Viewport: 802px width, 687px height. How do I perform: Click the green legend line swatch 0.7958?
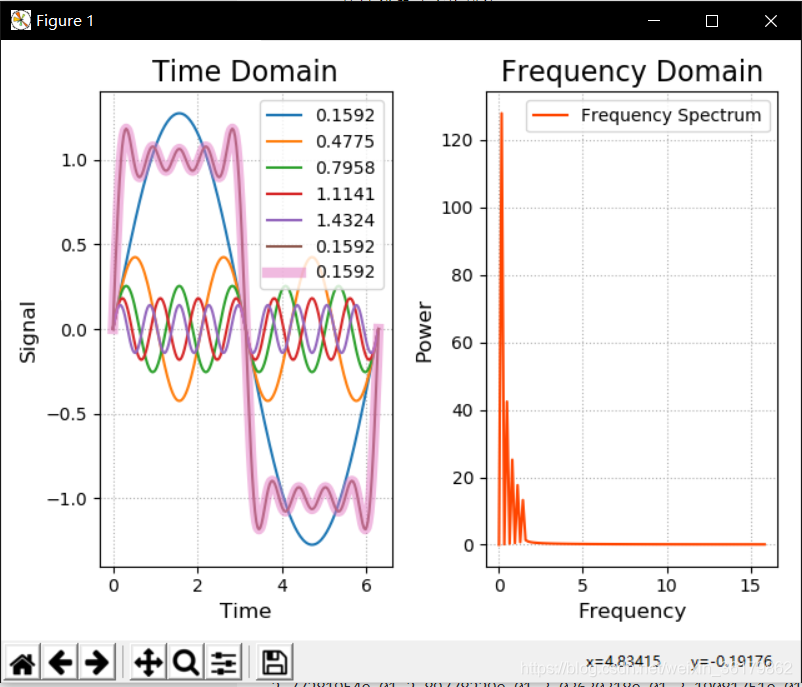(284, 168)
